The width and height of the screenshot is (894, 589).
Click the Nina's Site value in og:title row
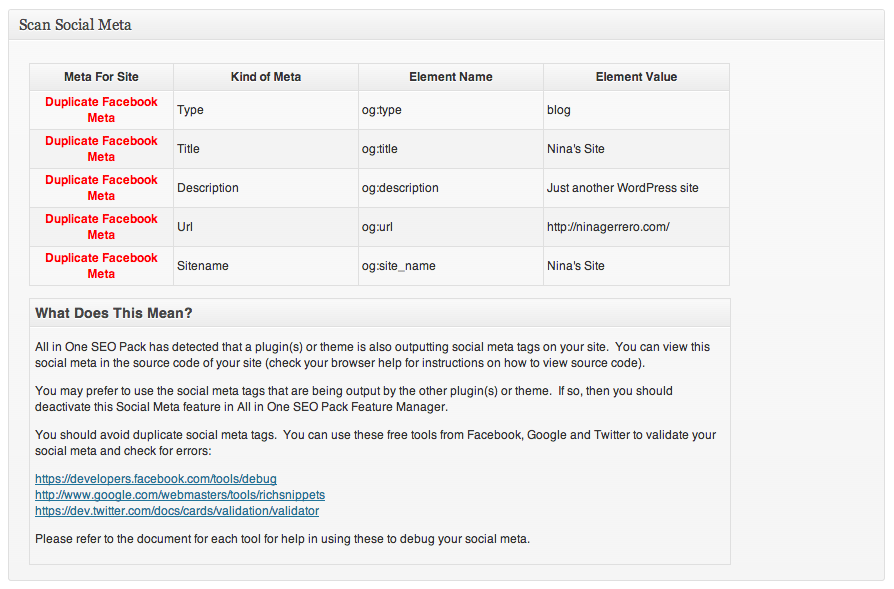tap(636, 149)
